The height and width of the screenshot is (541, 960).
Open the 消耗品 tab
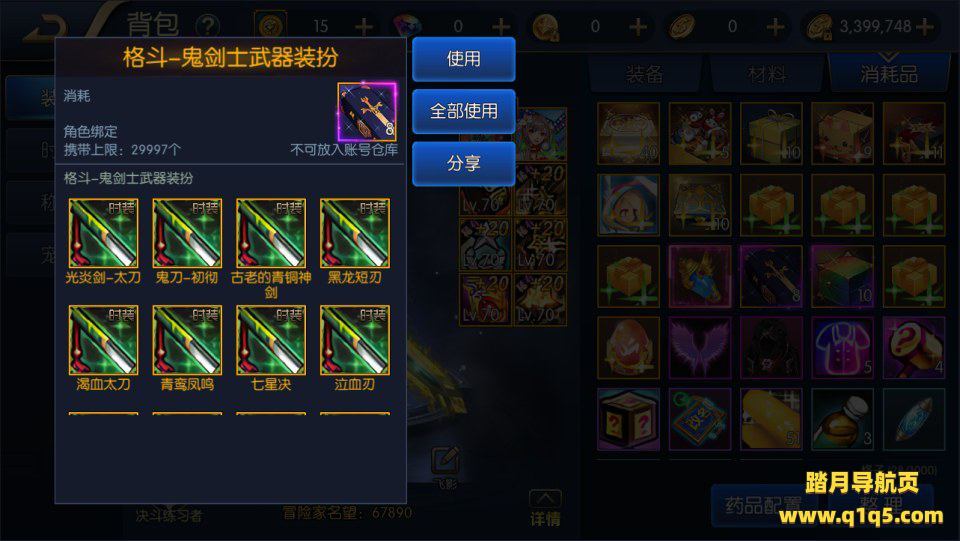889,74
